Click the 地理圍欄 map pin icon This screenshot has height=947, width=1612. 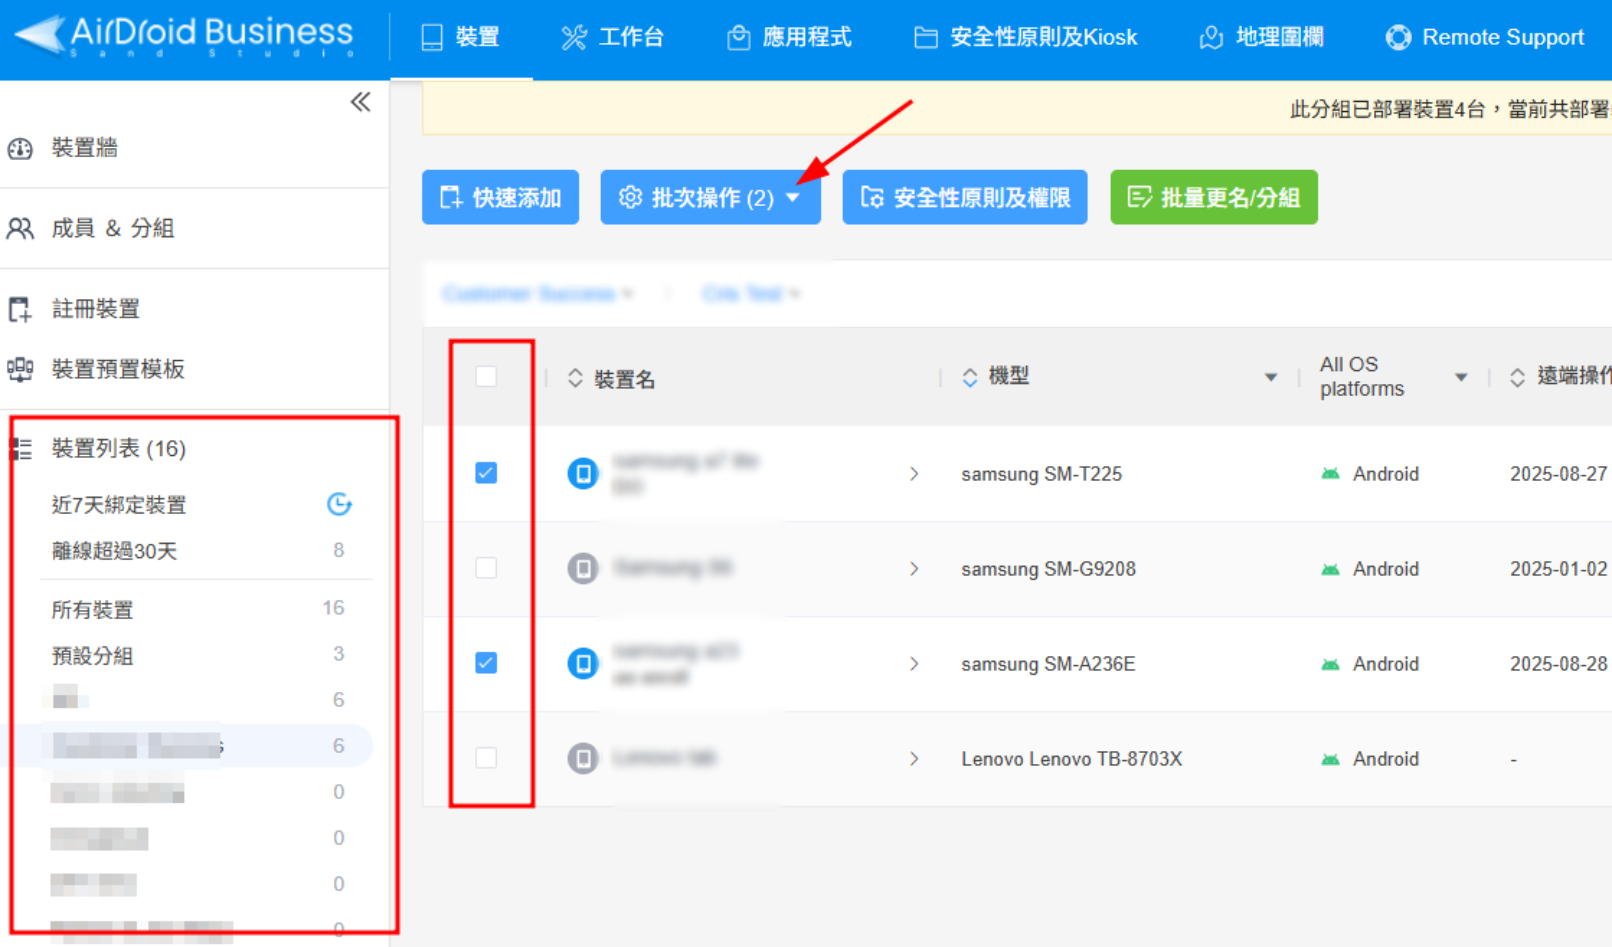point(1211,38)
